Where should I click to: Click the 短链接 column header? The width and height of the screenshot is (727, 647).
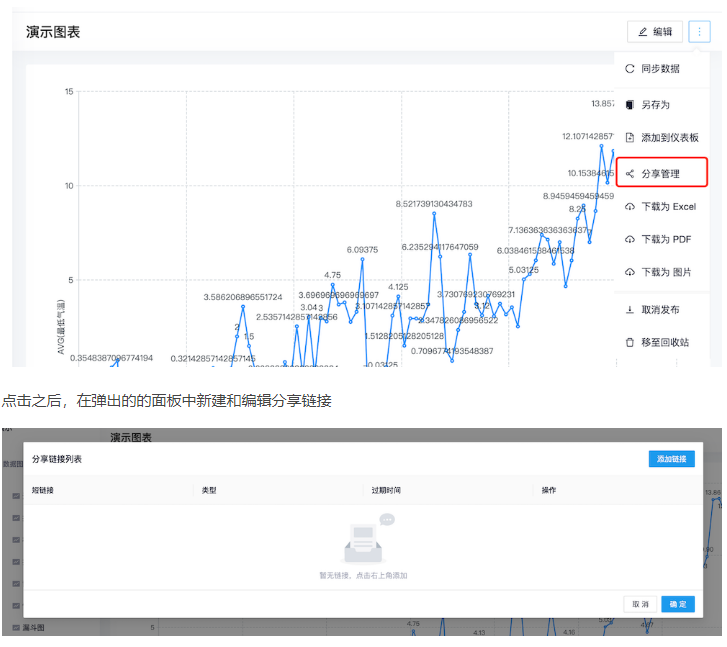45,491
